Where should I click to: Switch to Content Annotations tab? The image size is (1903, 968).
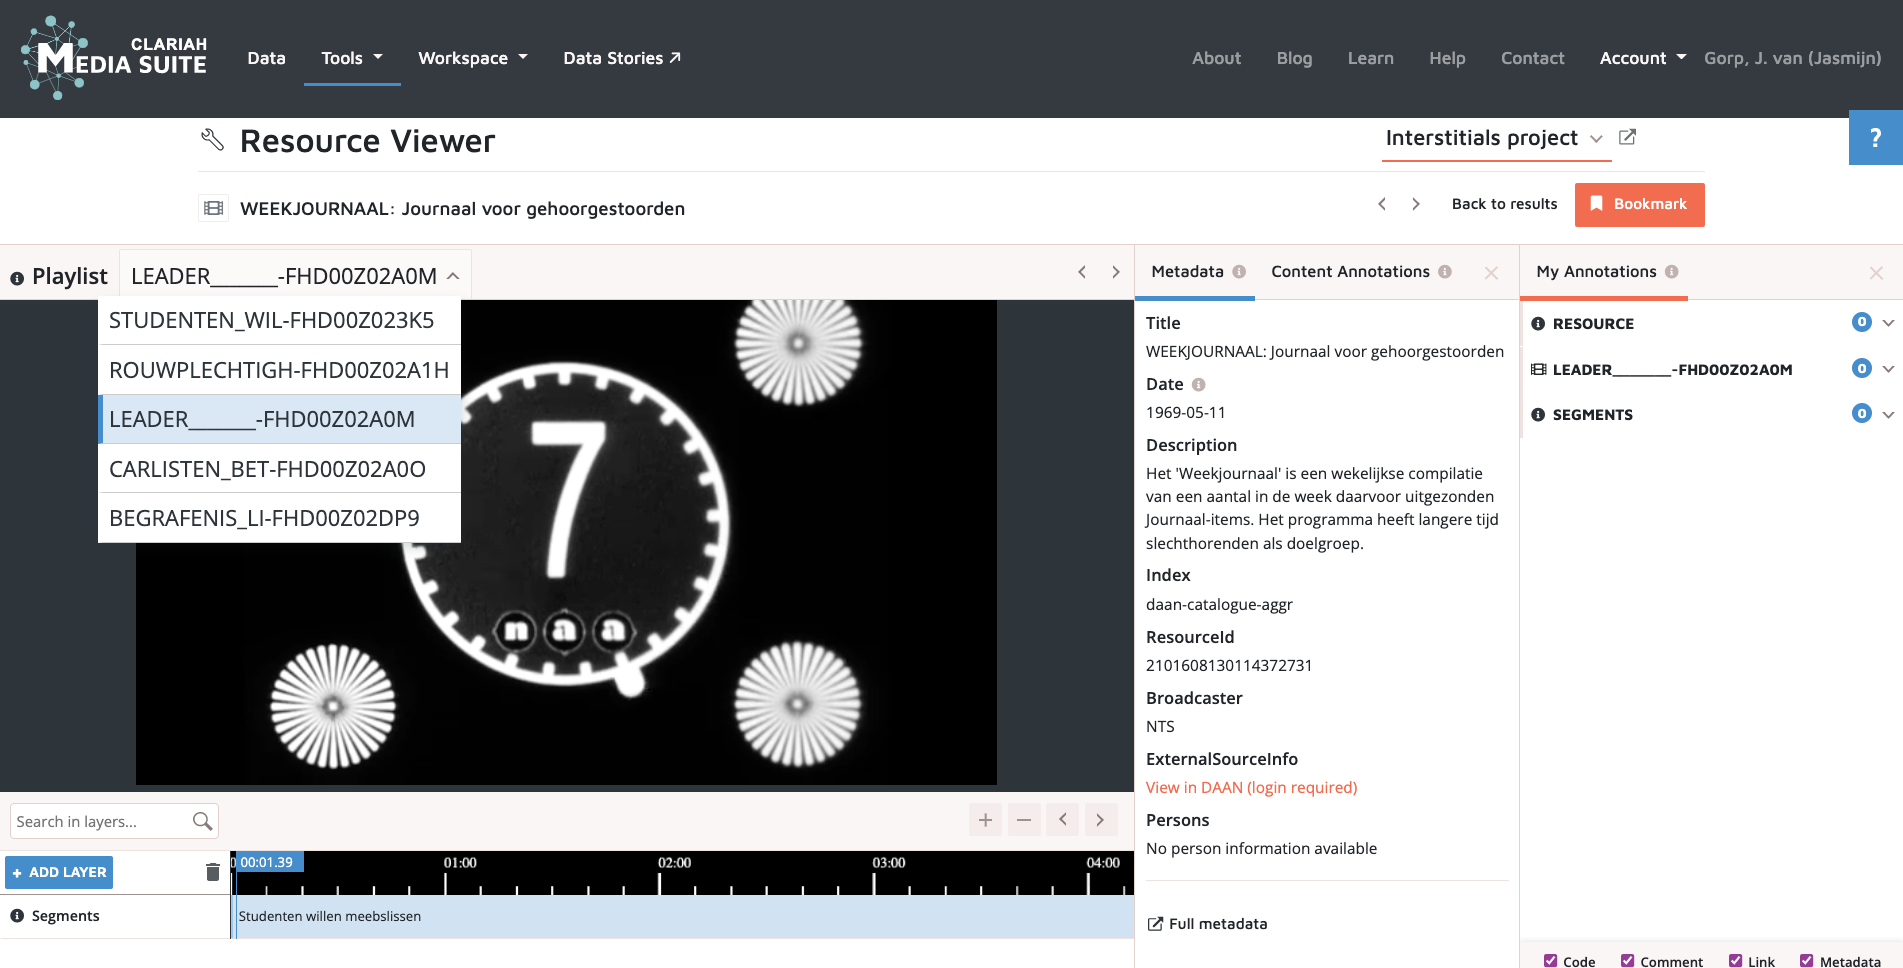point(1350,272)
